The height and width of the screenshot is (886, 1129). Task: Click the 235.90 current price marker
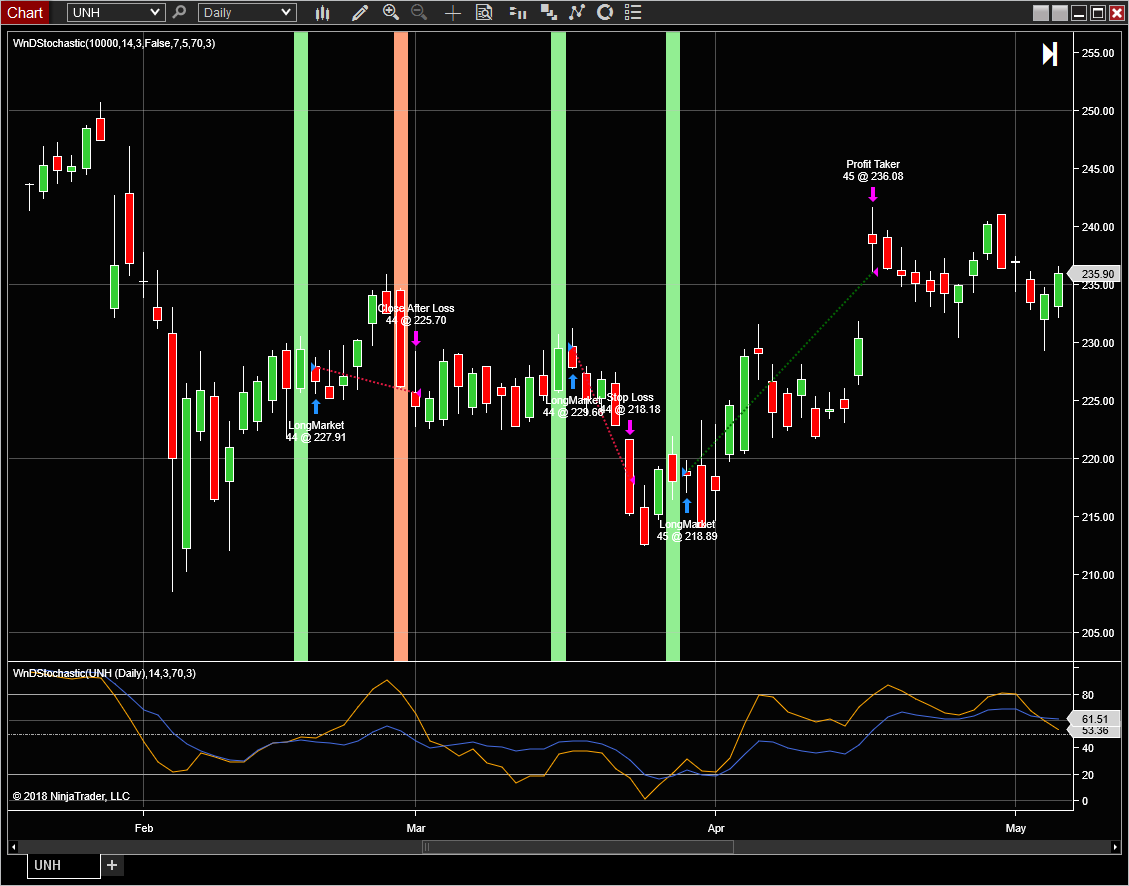tap(1094, 274)
